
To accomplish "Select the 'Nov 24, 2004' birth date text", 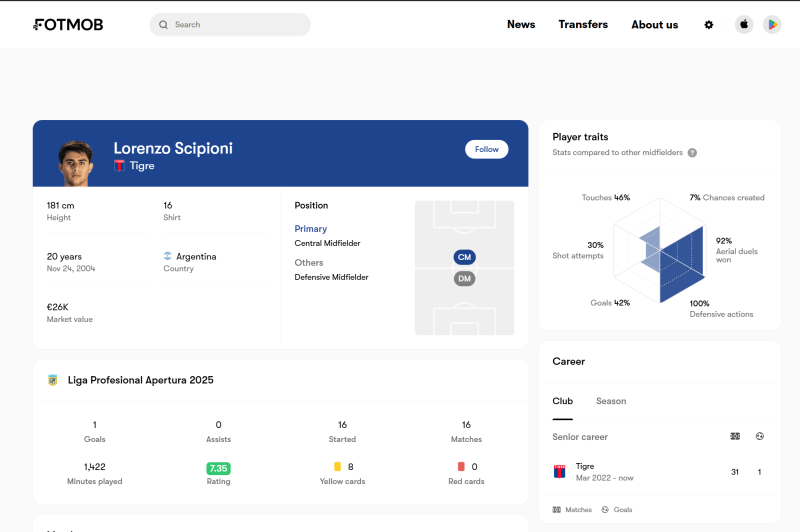I will pyautogui.click(x=71, y=268).
